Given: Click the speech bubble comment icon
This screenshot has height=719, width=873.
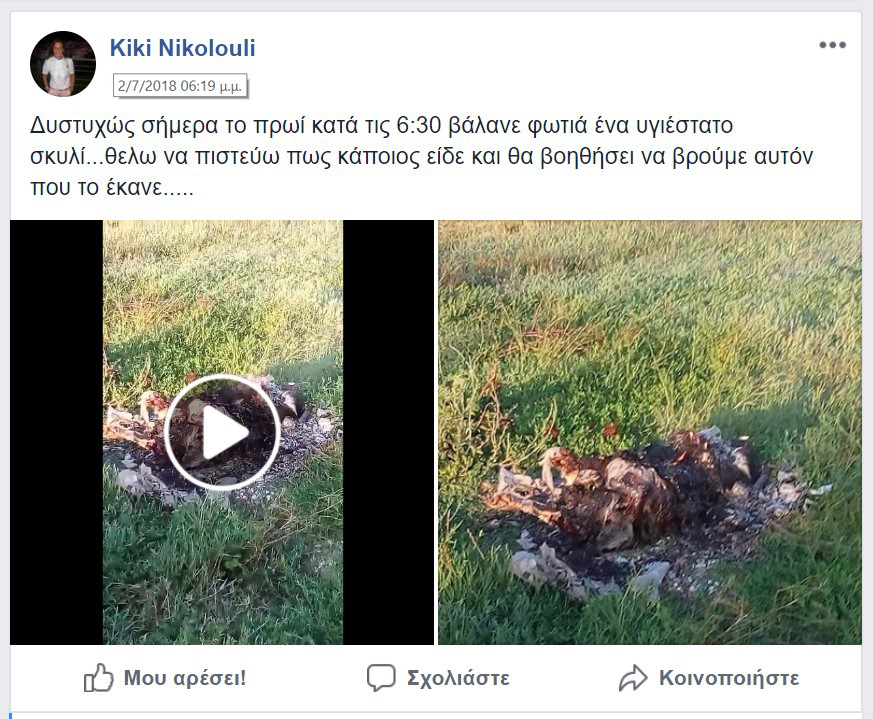Looking at the screenshot, I should click(x=381, y=678).
